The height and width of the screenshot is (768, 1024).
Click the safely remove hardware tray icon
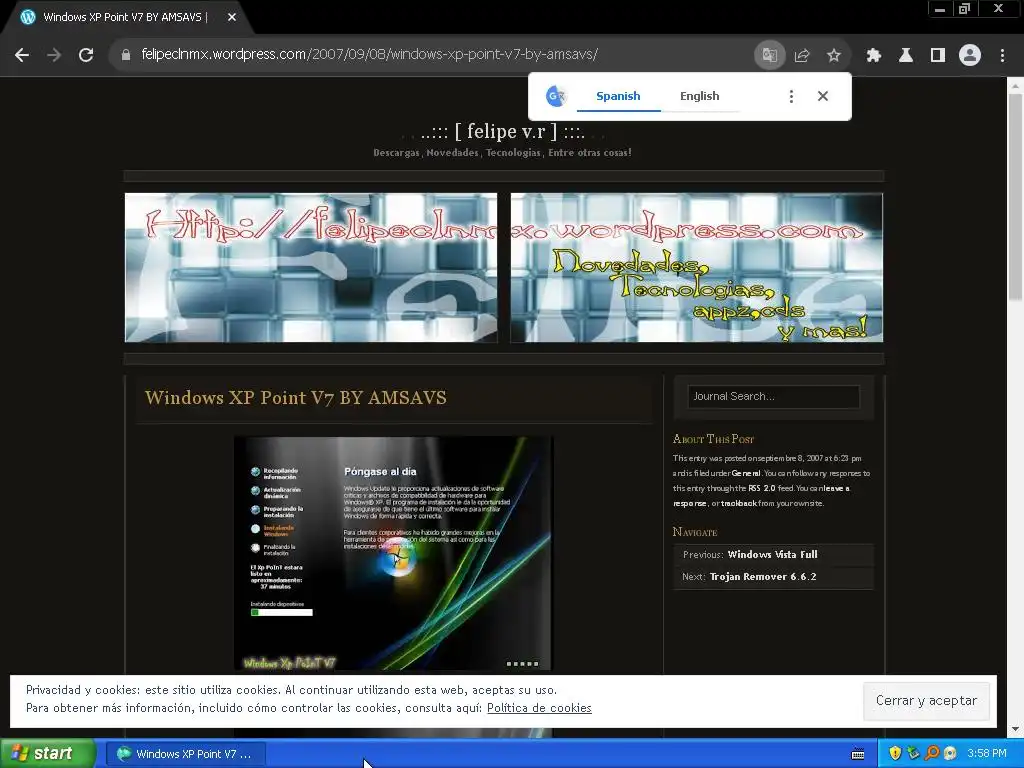tap(914, 754)
